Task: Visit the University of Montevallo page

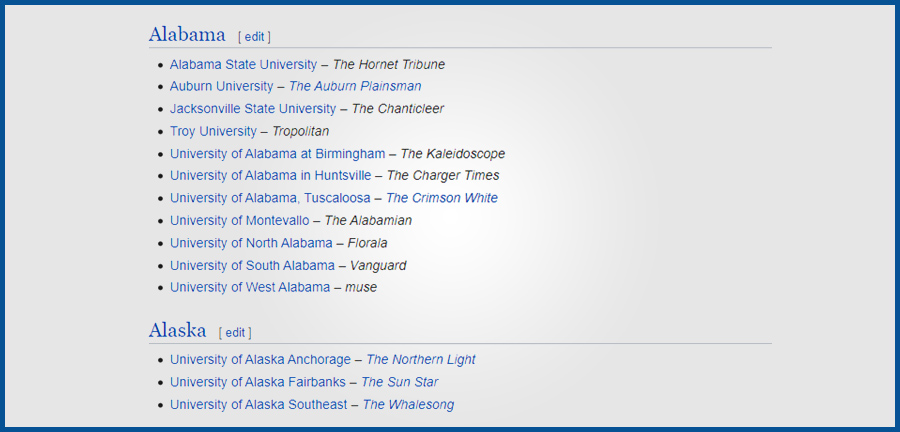Action: 239,221
